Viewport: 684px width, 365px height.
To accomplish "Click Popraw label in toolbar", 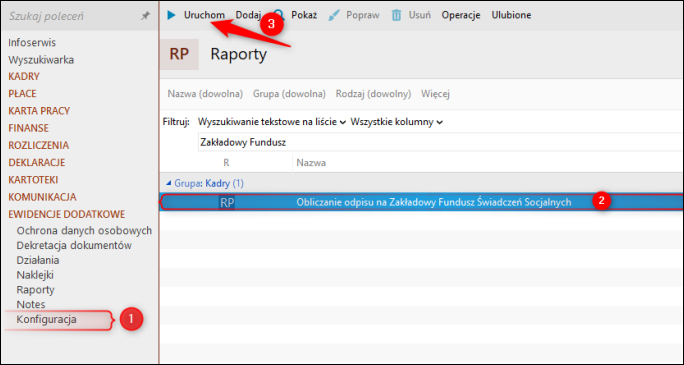I will pos(363,15).
